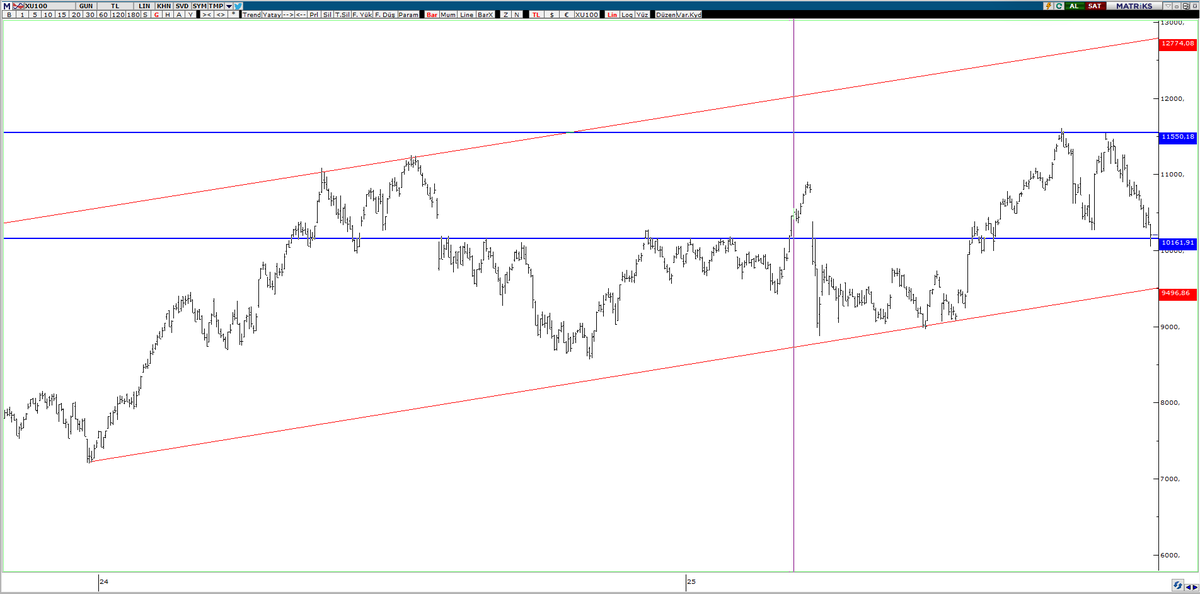Click the Z toolbar button
This screenshot has height=594, width=1200.
505,15
